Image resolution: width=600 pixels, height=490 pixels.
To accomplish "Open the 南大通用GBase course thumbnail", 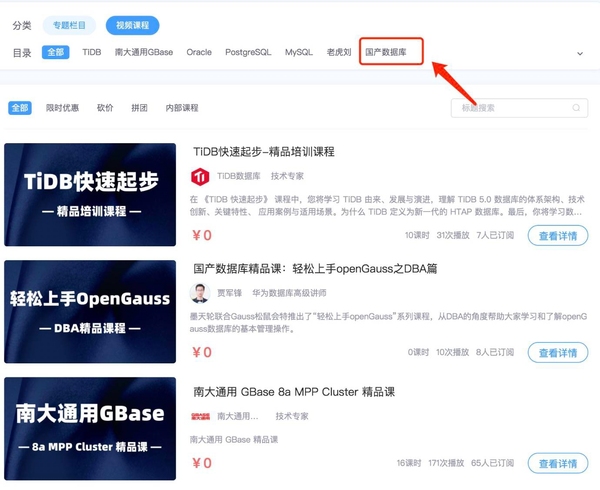I will pyautogui.click(x=90, y=429).
